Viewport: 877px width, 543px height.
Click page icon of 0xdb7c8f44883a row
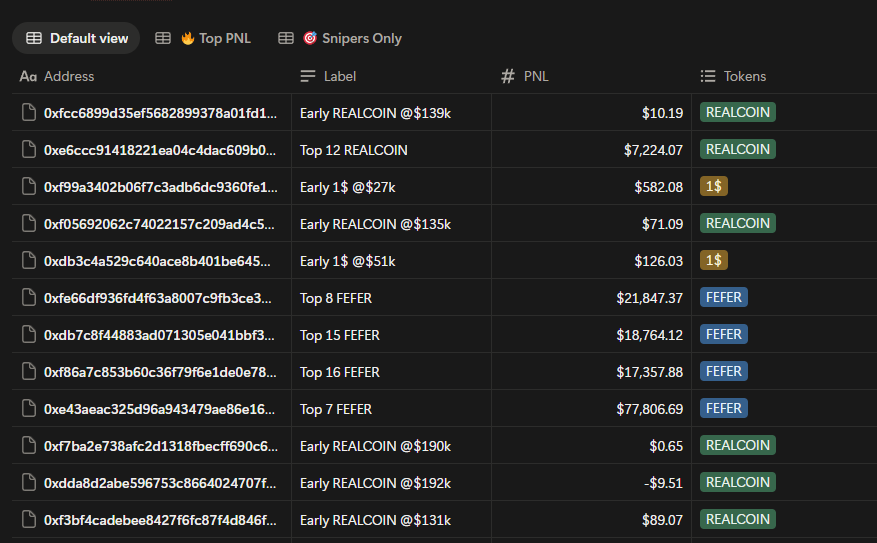click(29, 334)
